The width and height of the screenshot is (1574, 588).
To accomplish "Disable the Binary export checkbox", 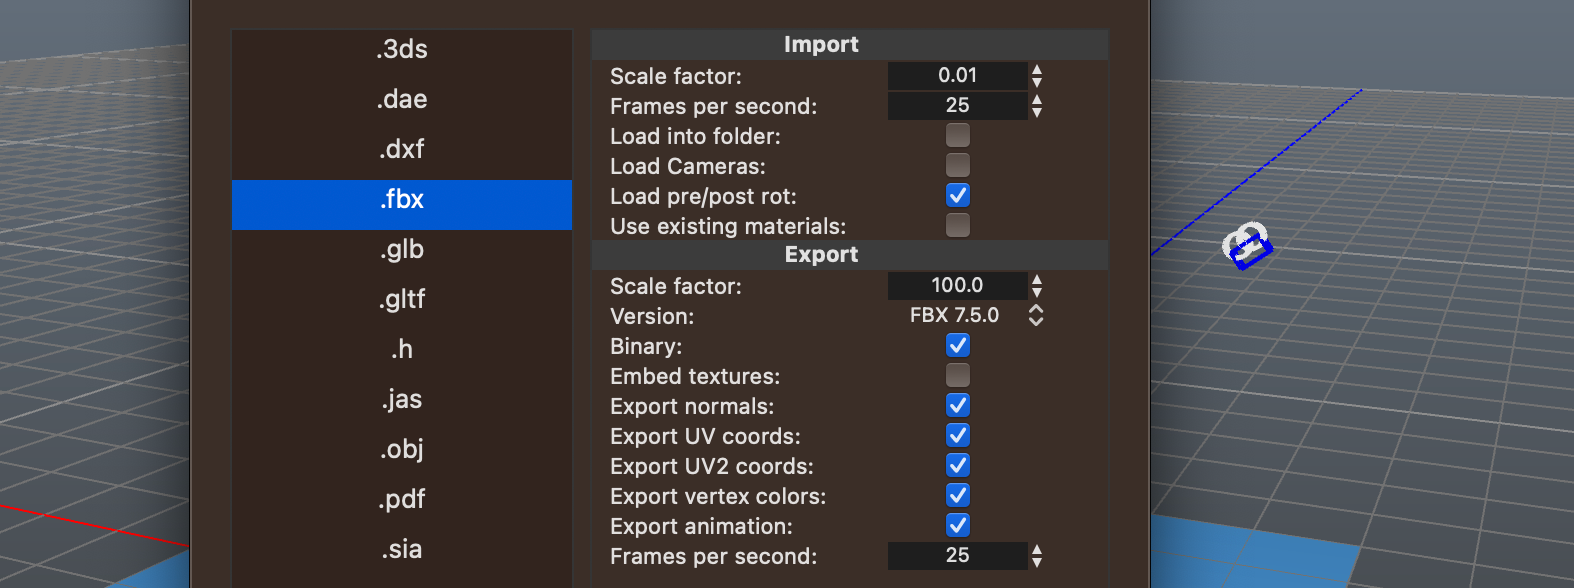I will [958, 345].
